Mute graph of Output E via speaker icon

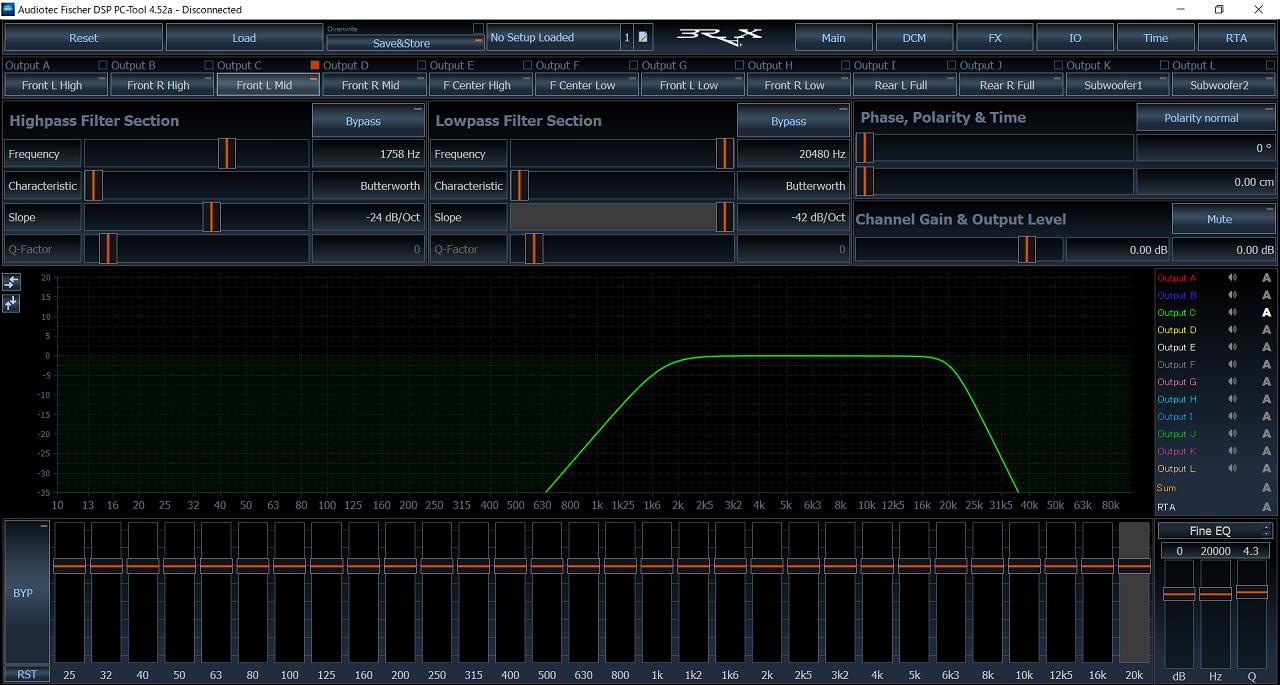[1233, 347]
